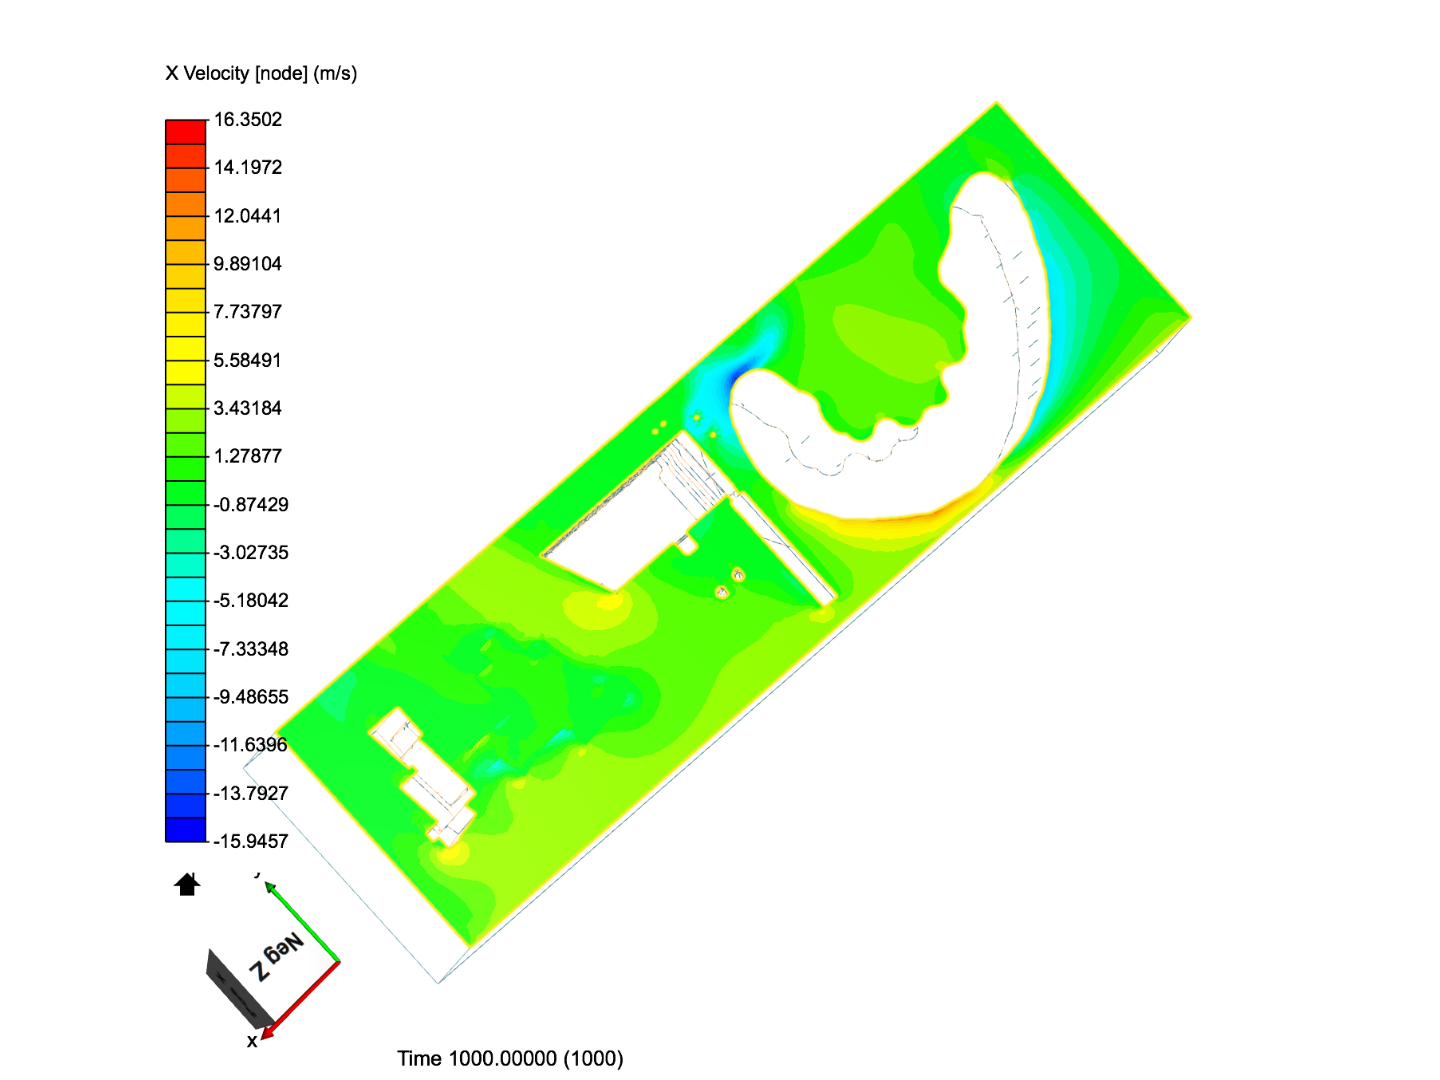The width and height of the screenshot is (1440, 1080).
Task: Click the legend value -9.48655
Action: 251,697
